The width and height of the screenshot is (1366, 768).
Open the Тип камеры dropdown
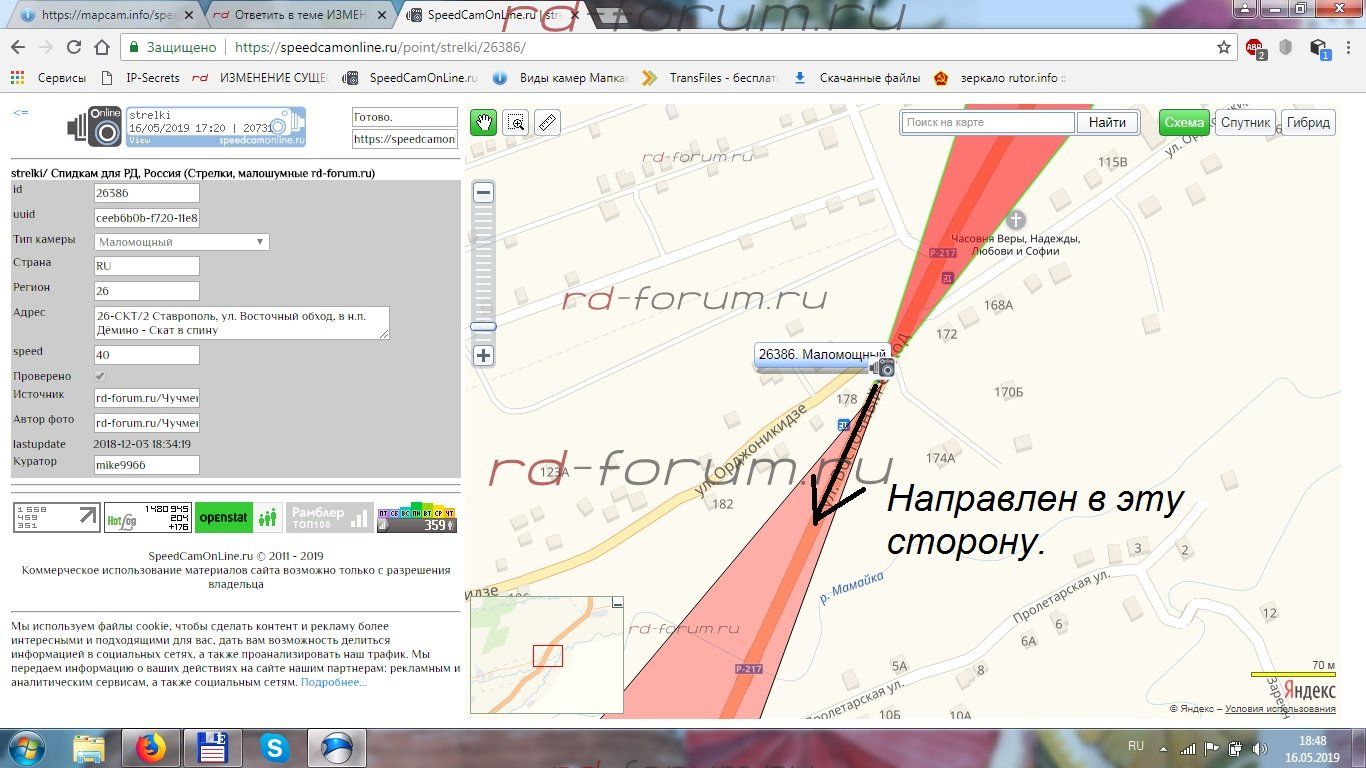181,242
